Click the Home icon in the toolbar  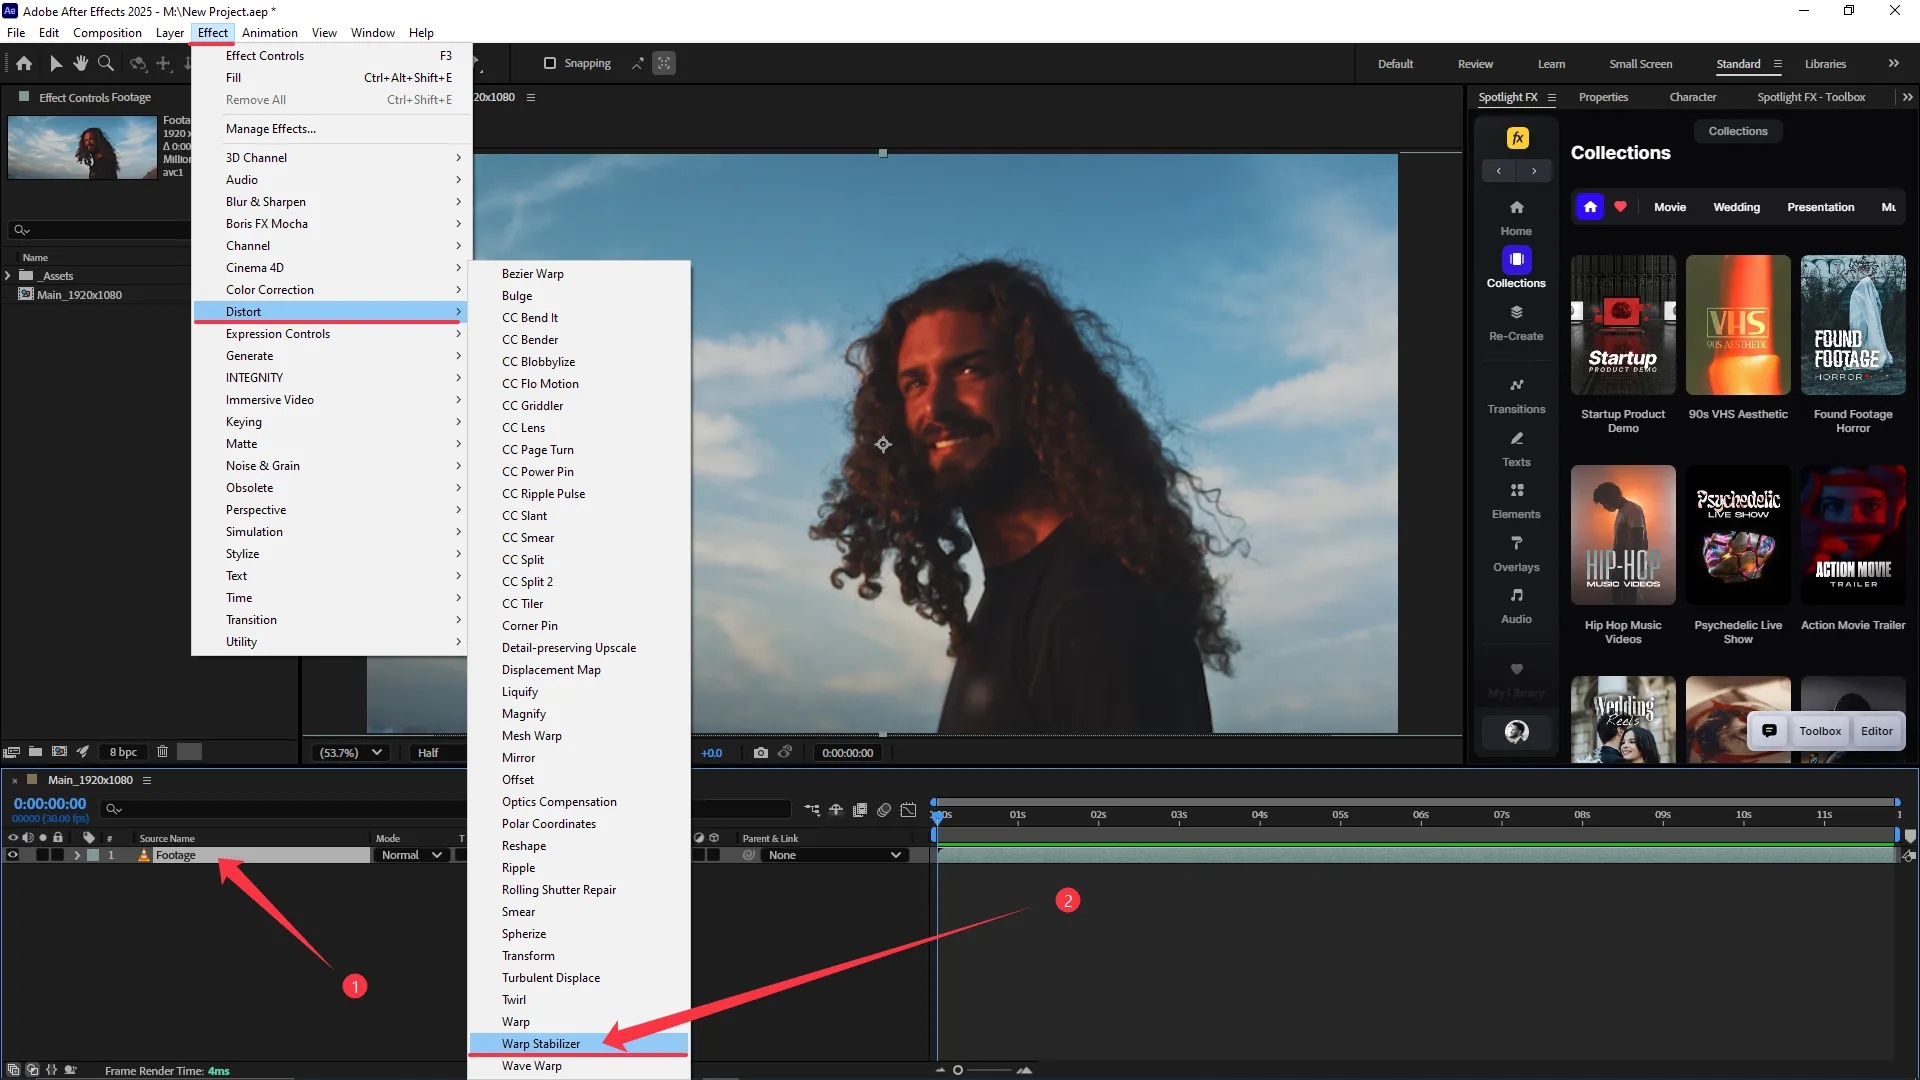tap(24, 63)
